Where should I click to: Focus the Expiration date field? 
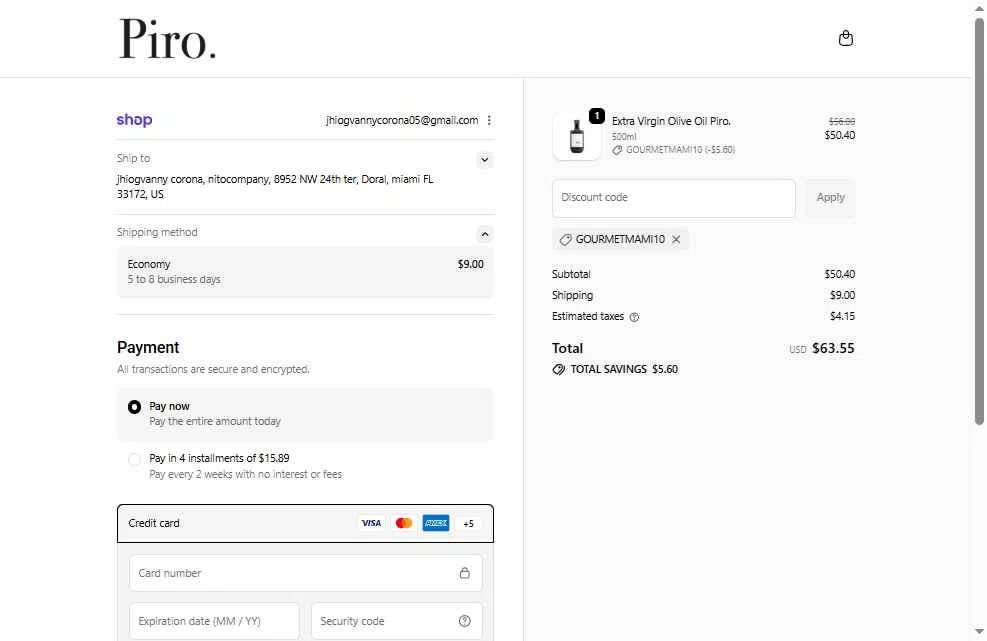[x=215, y=621]
